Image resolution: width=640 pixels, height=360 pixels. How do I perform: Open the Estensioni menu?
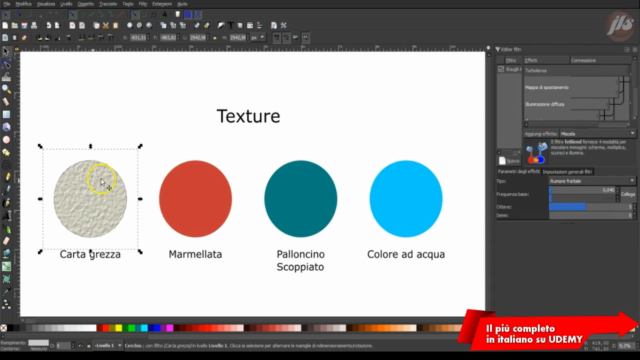click(x=162, y=4)
